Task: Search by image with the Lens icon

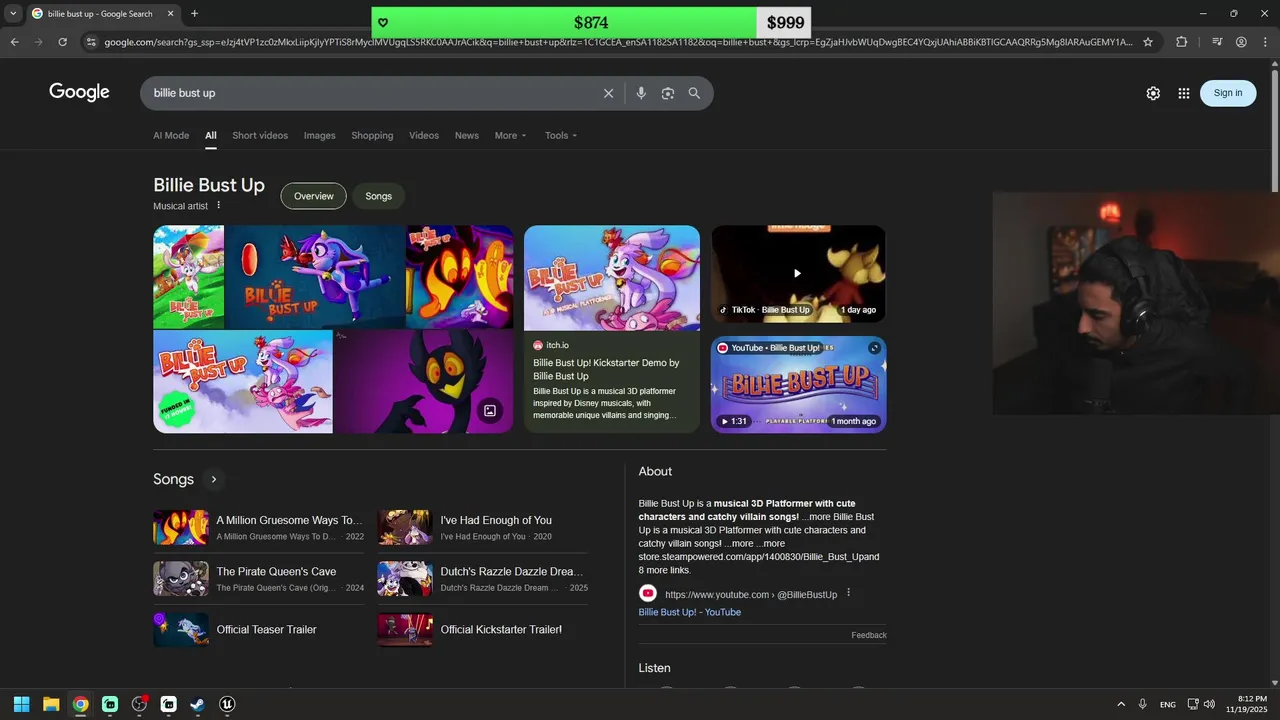Action: pyautogui.click(x=668, y=93)
